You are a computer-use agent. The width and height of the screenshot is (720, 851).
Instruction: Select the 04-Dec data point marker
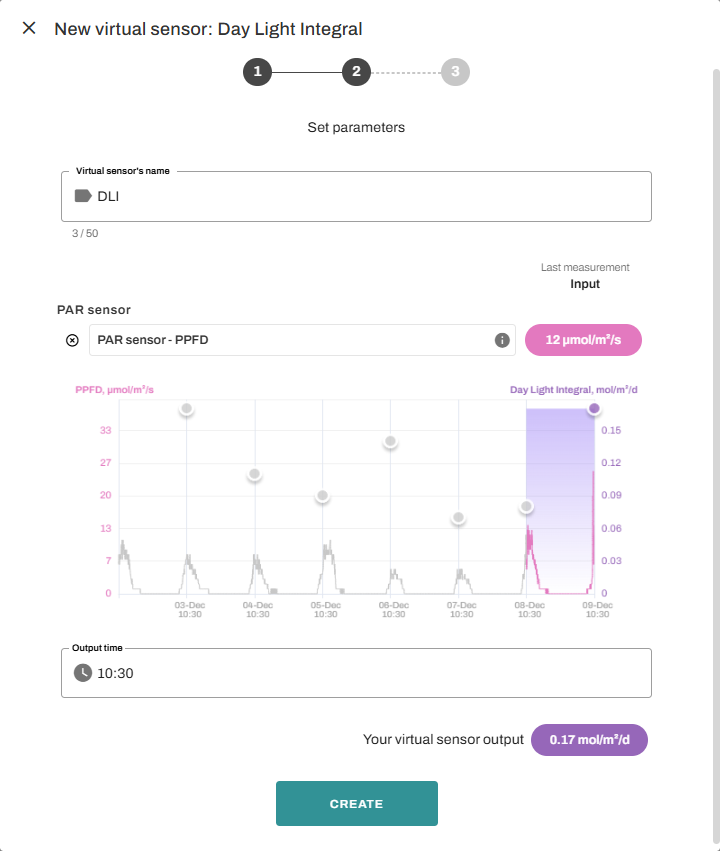pos(254,474)
